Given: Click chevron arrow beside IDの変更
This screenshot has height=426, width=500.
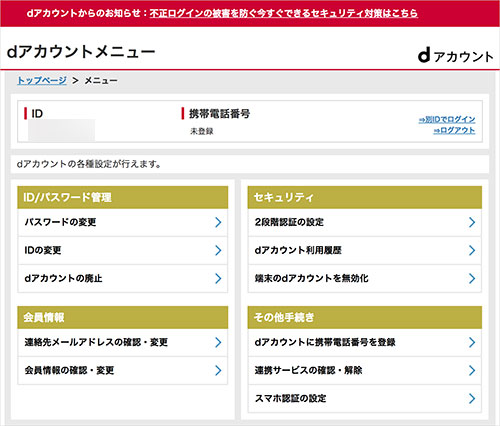Looking at the screenshot, I should coord(218,250).
